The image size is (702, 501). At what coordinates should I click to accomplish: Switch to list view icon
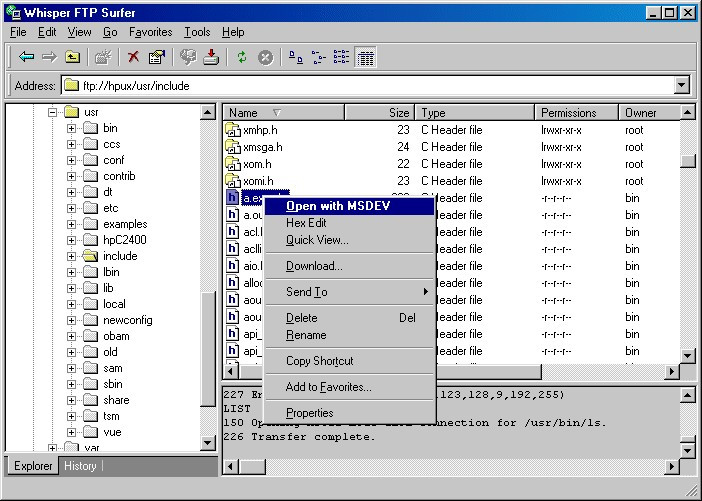pyautogui.click(x=341, y=57)
